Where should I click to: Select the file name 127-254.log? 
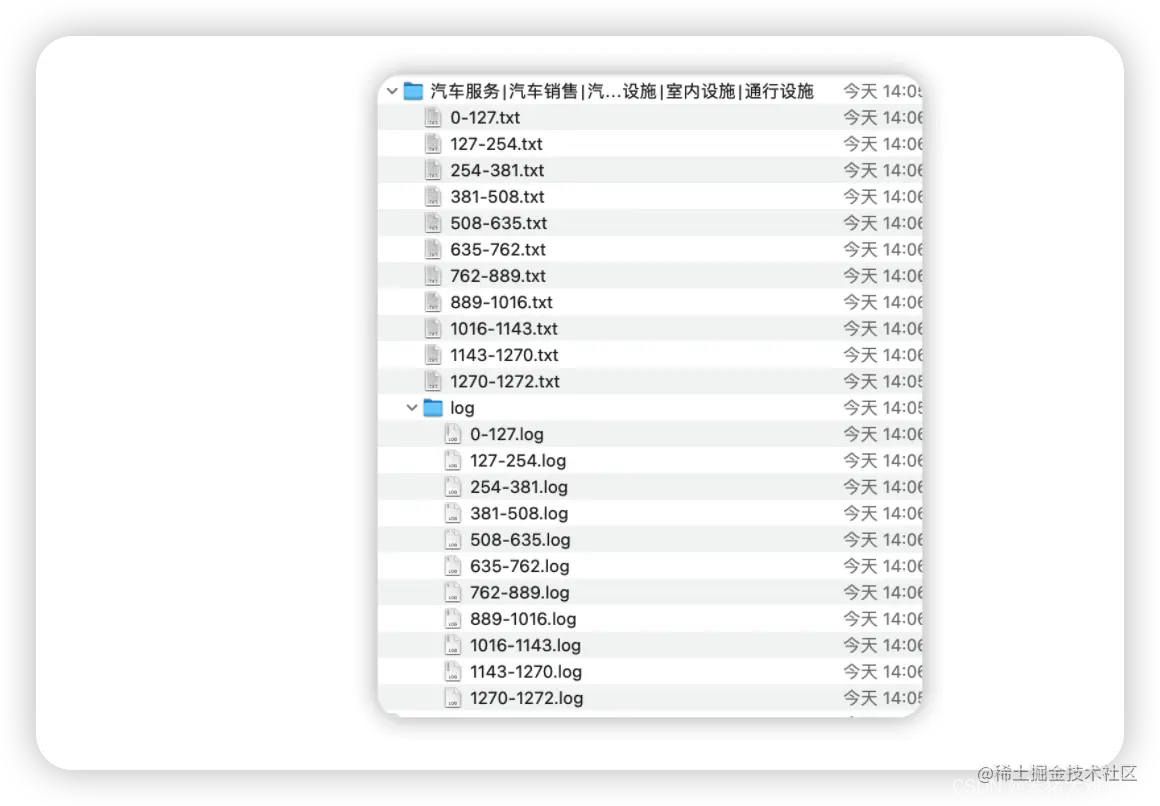click(518, 460)
